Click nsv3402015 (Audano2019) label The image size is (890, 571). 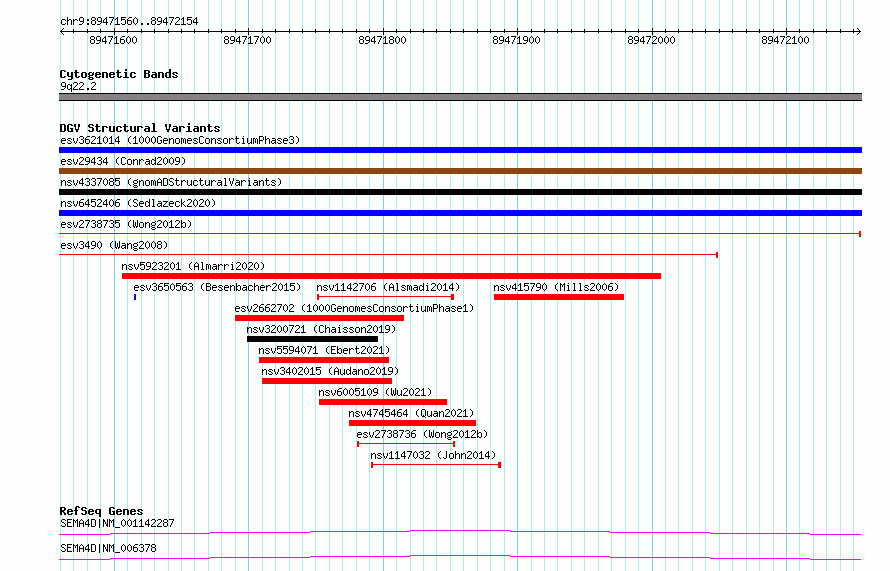click(330, 371)
